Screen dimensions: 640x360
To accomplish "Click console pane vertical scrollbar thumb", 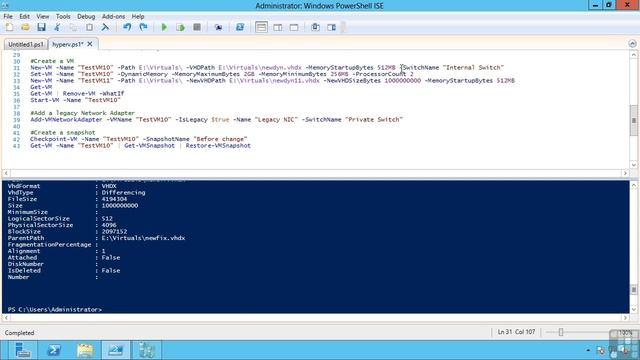I will [x=633, y=290].
